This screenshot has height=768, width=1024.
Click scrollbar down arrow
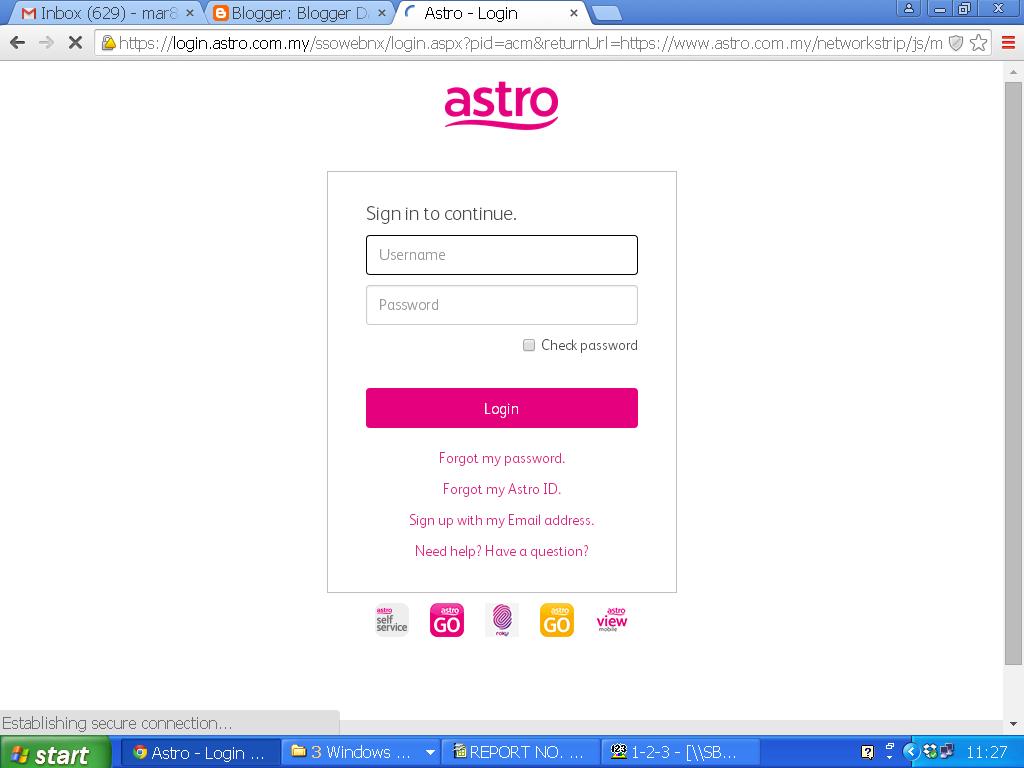point(1013,724)
